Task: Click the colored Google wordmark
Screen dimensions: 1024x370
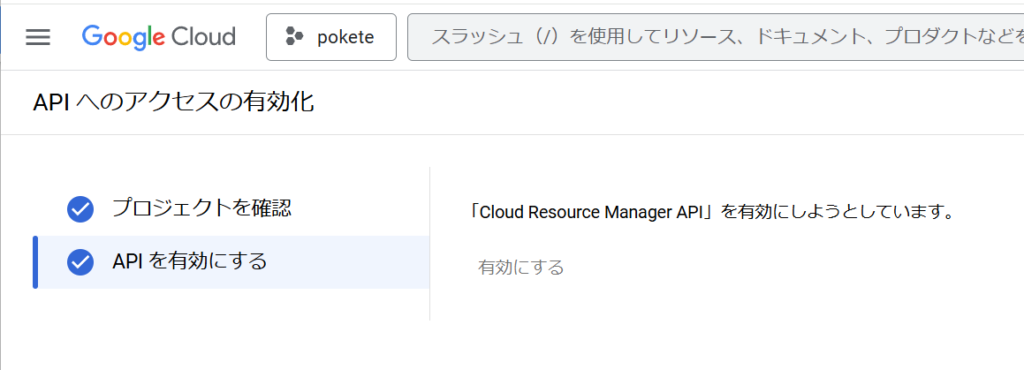Action: coord(123,37)
